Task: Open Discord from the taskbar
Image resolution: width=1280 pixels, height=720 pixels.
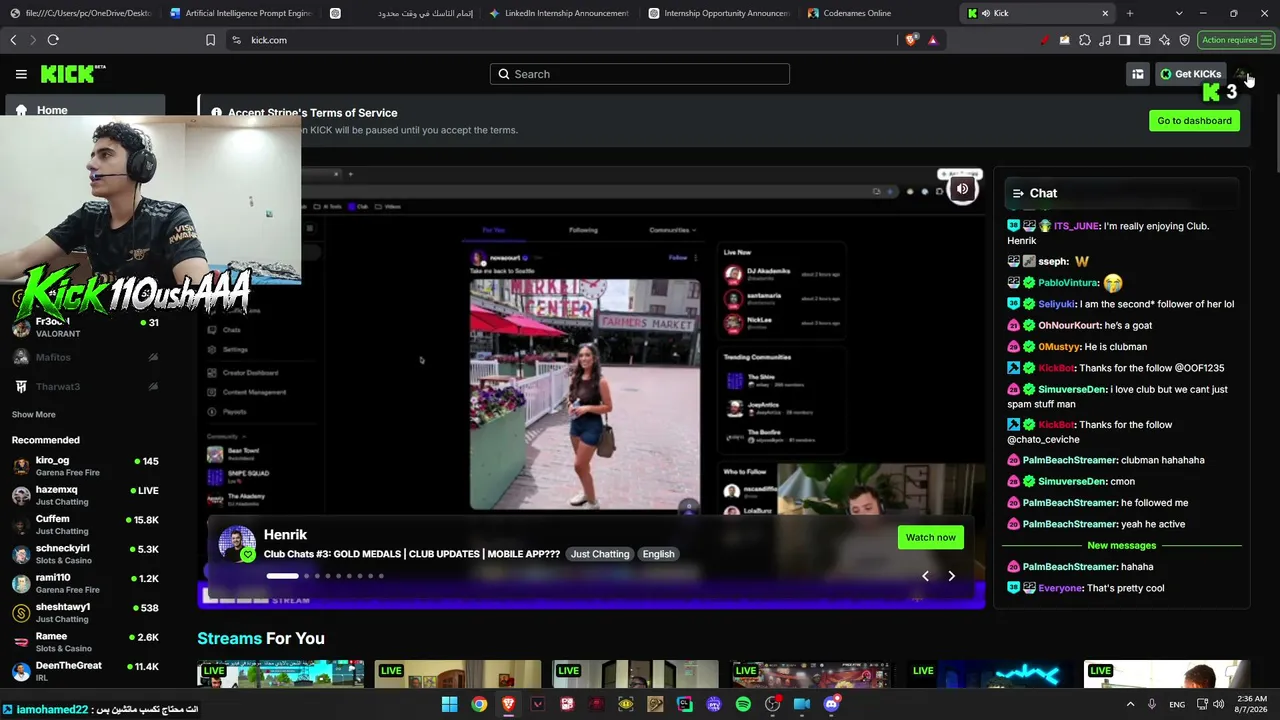Action: point(831,705)
